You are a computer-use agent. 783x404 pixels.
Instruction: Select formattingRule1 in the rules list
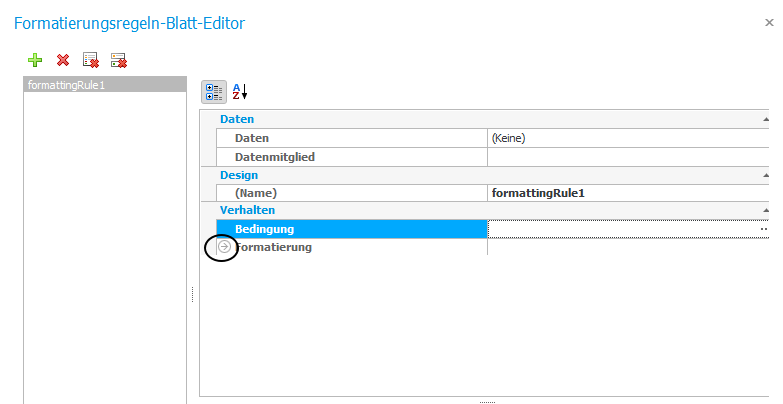tap(105, 85)
